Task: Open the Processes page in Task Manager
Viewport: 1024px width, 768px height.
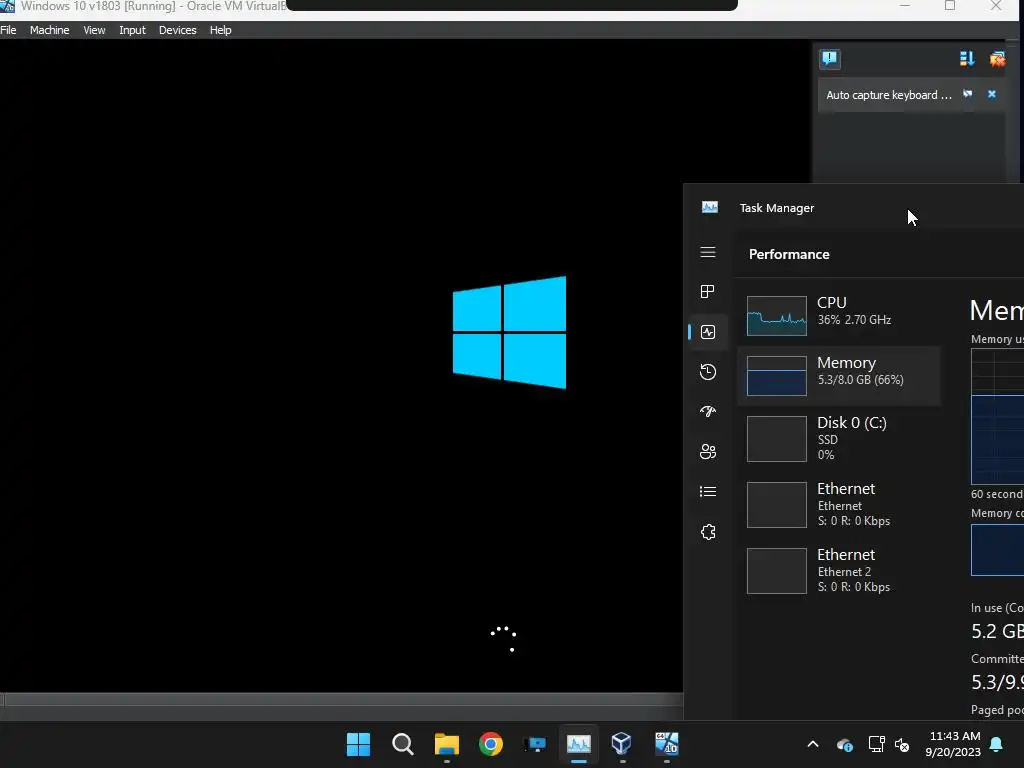Action: pyautogui.click(x=708, y=292)
